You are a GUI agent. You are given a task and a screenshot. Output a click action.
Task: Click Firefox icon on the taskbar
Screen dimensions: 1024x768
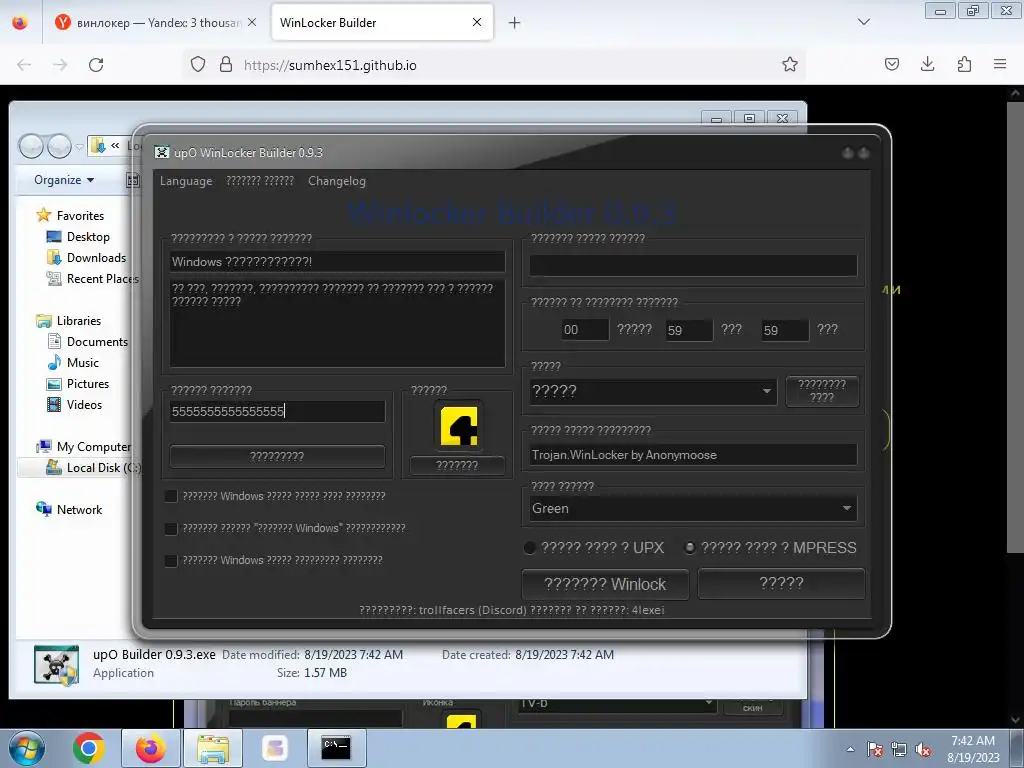(x=151, y=748)
